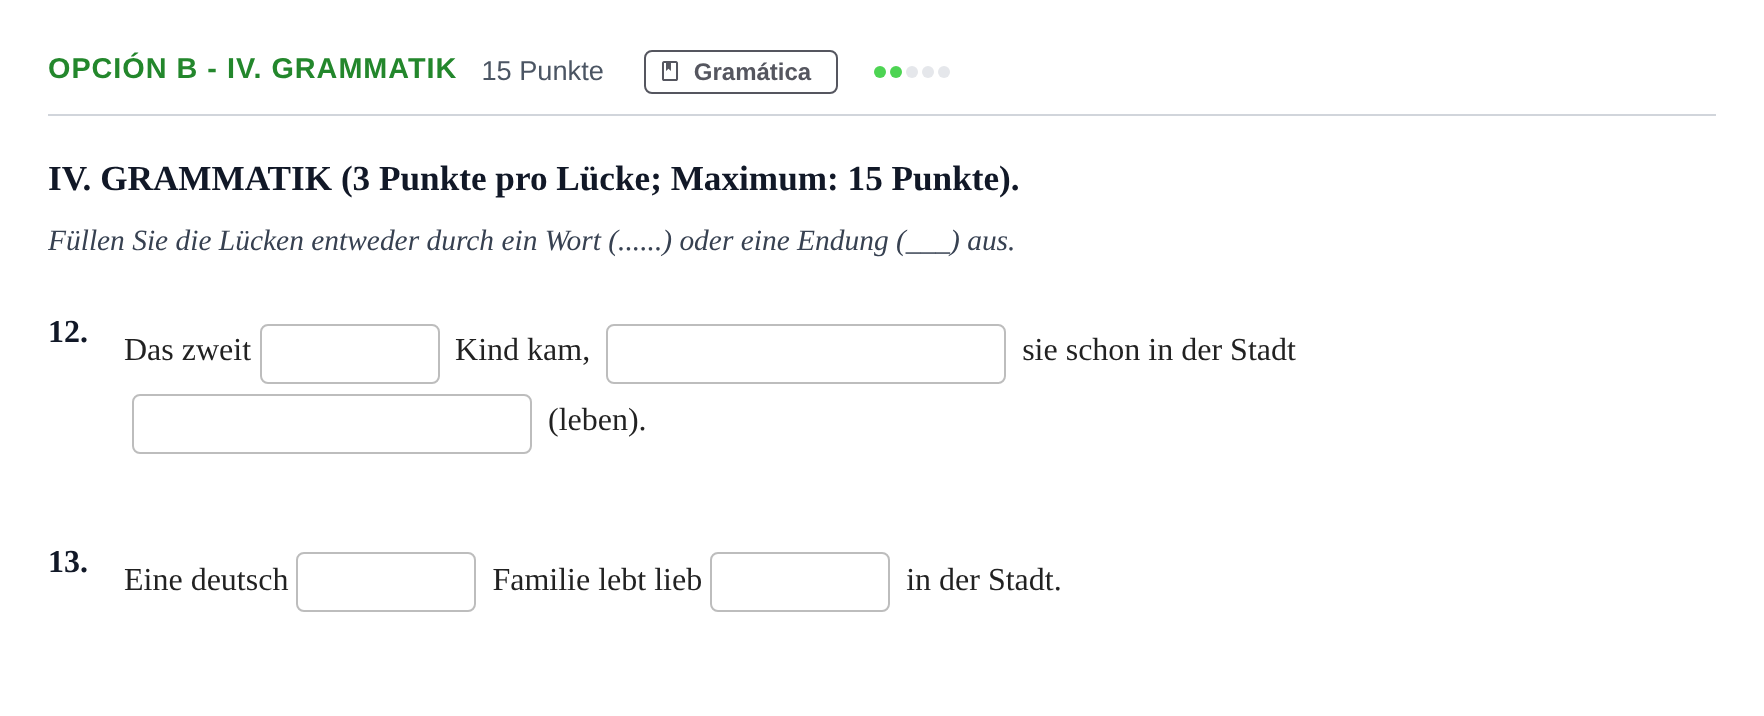Select question number 12
The width and height of the screenshot is (1764, 716).
[x=68, y=332]
